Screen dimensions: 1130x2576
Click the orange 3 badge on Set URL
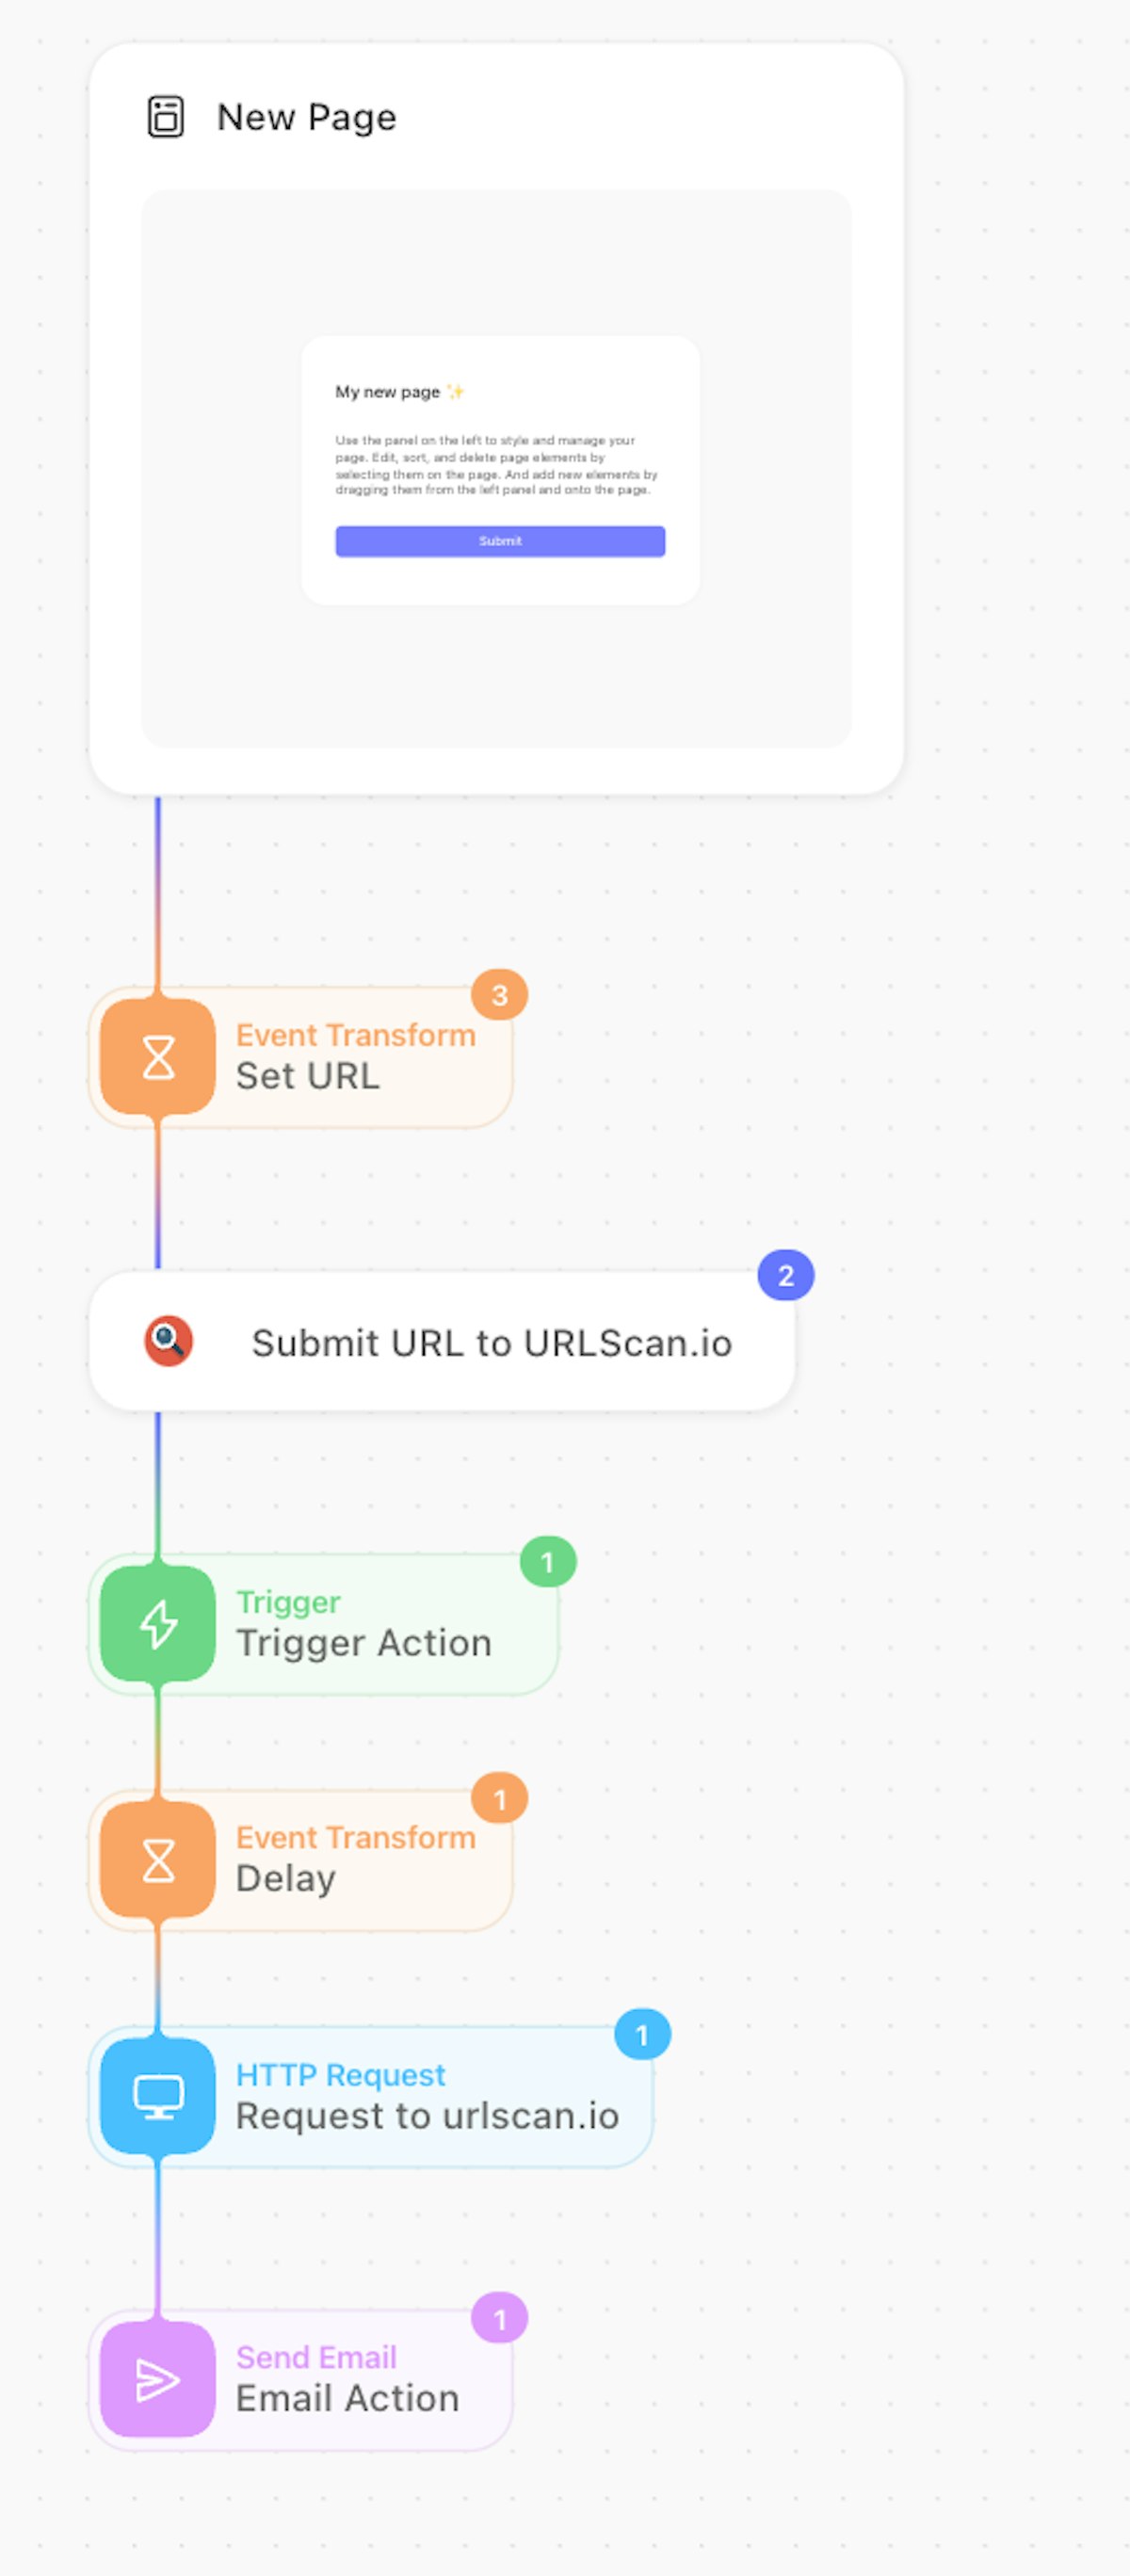pyautogui.click(x=499, y=995)
